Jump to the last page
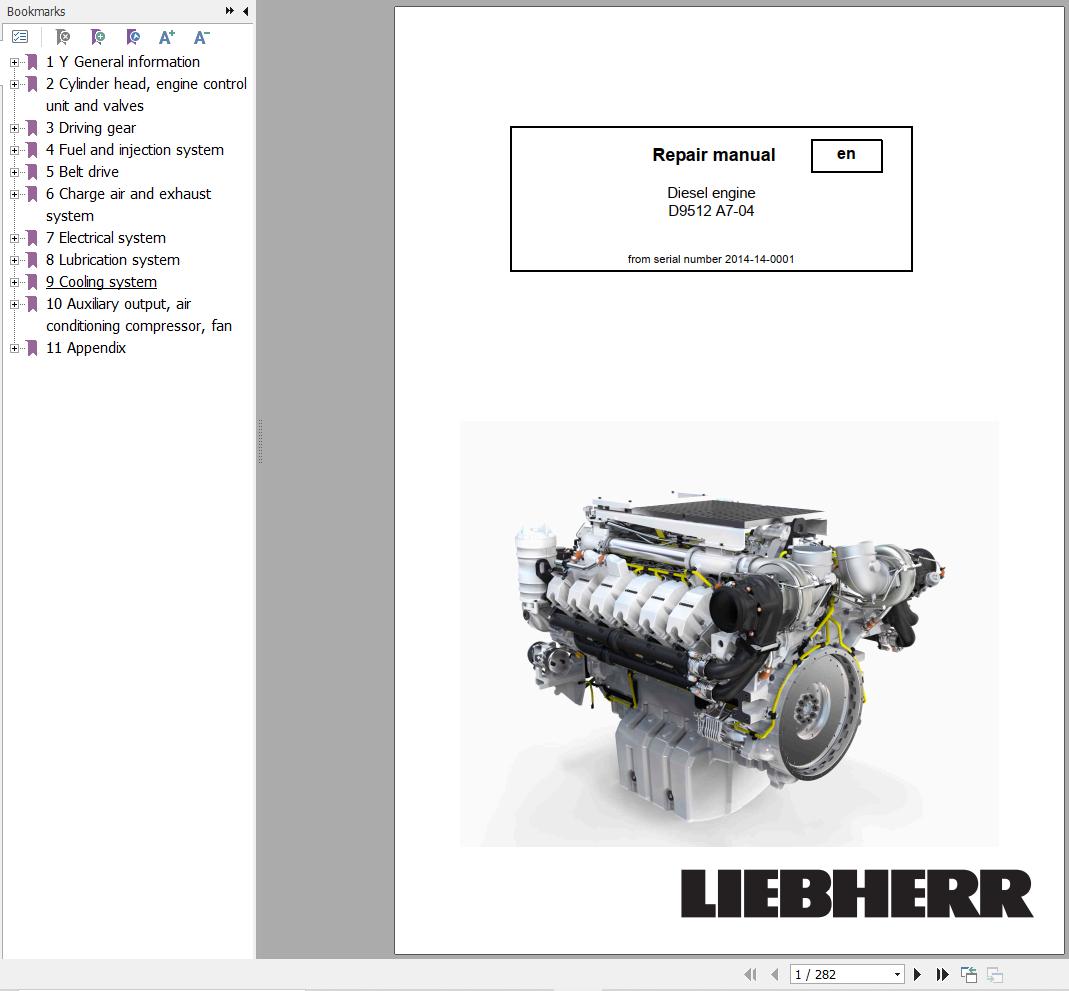The image size is (1069, 991). (x=942, y=975)
